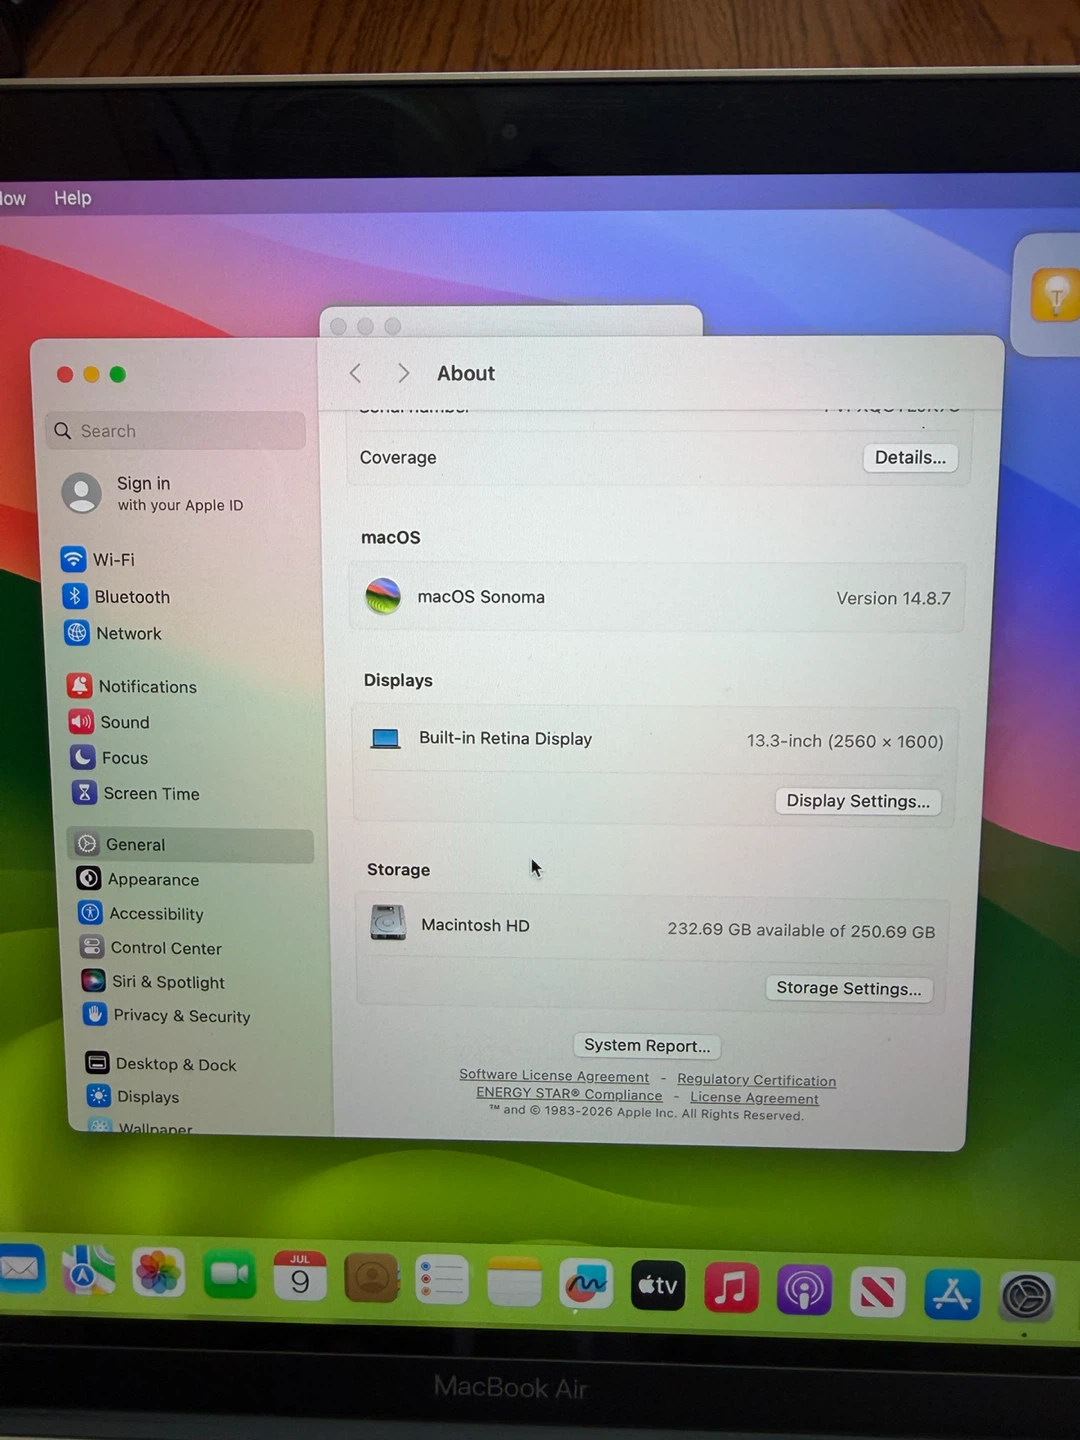Open Storage Settings...
Screen dimensions: 1080x1440
pyautogui.click(x=849, y=988)
